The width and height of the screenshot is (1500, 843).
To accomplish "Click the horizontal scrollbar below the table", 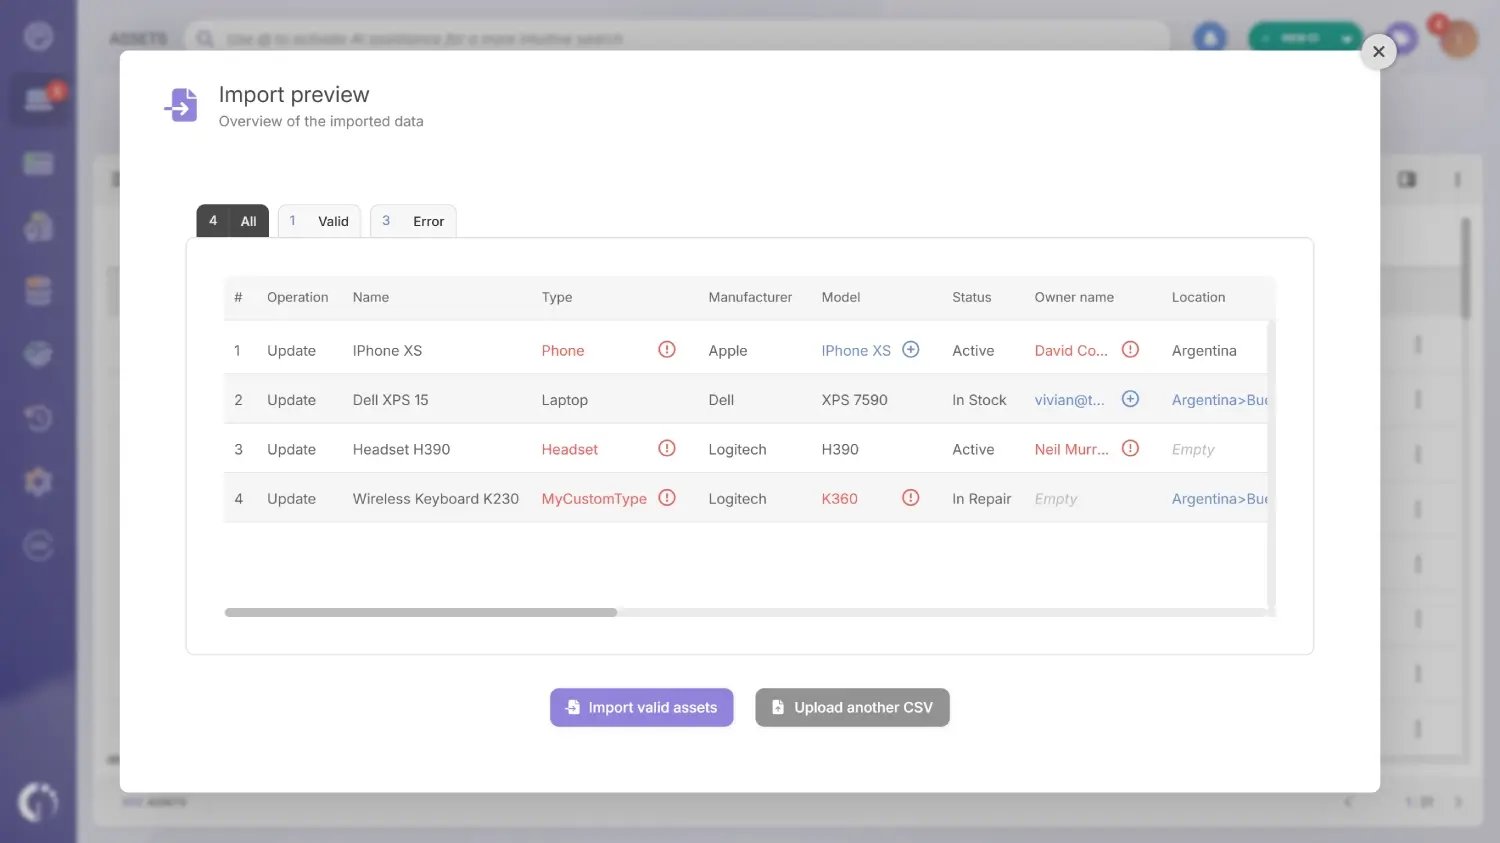I will 420,612.
